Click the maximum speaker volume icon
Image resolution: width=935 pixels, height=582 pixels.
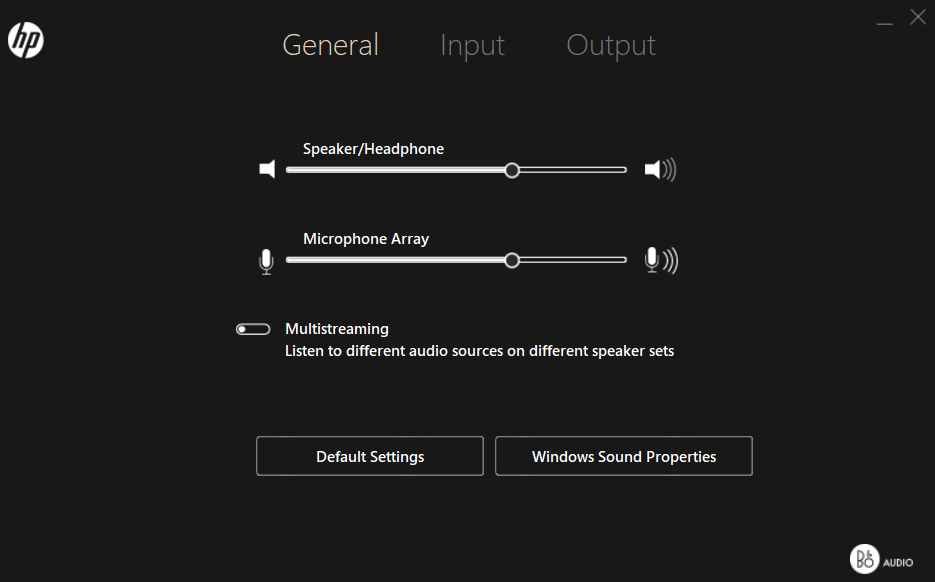[660, 169]
